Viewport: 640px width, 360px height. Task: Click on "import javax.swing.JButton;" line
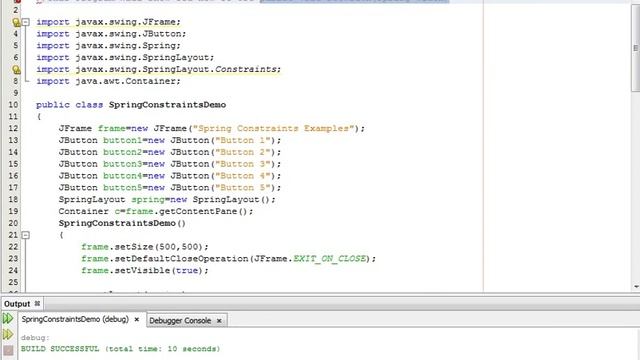tap(111, 34)
